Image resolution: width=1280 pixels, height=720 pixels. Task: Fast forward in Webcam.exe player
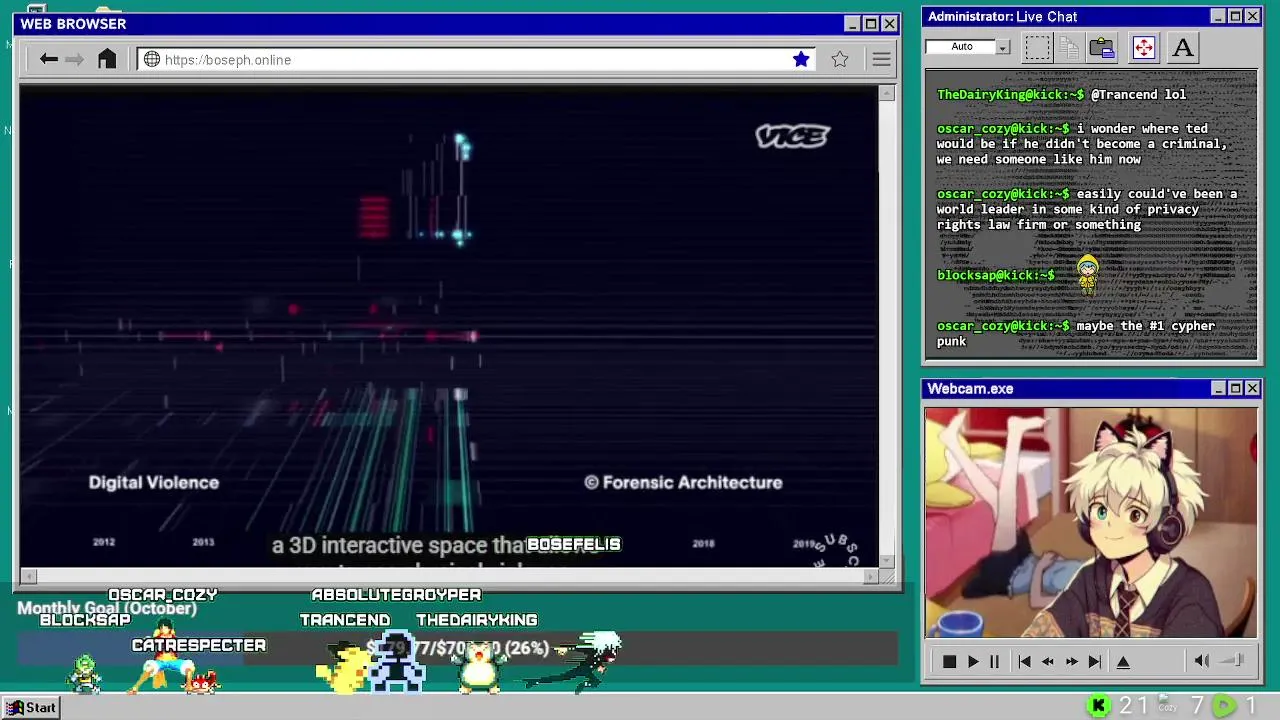1071,661
